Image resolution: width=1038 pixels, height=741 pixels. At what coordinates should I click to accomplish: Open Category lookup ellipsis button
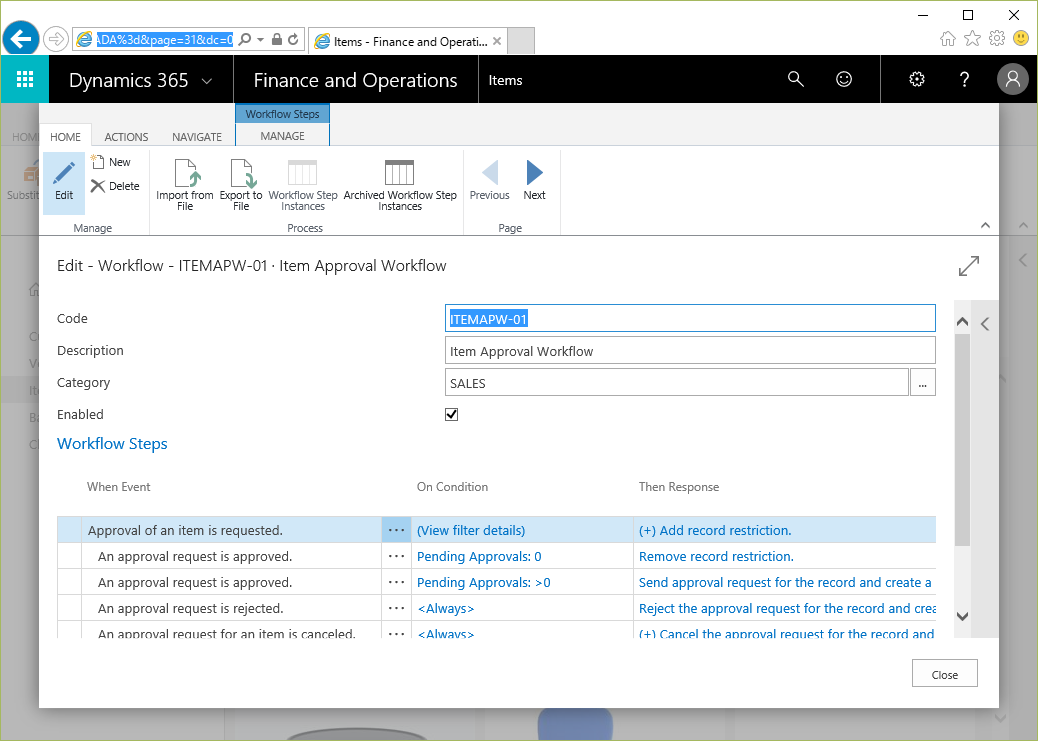(923, 383)
